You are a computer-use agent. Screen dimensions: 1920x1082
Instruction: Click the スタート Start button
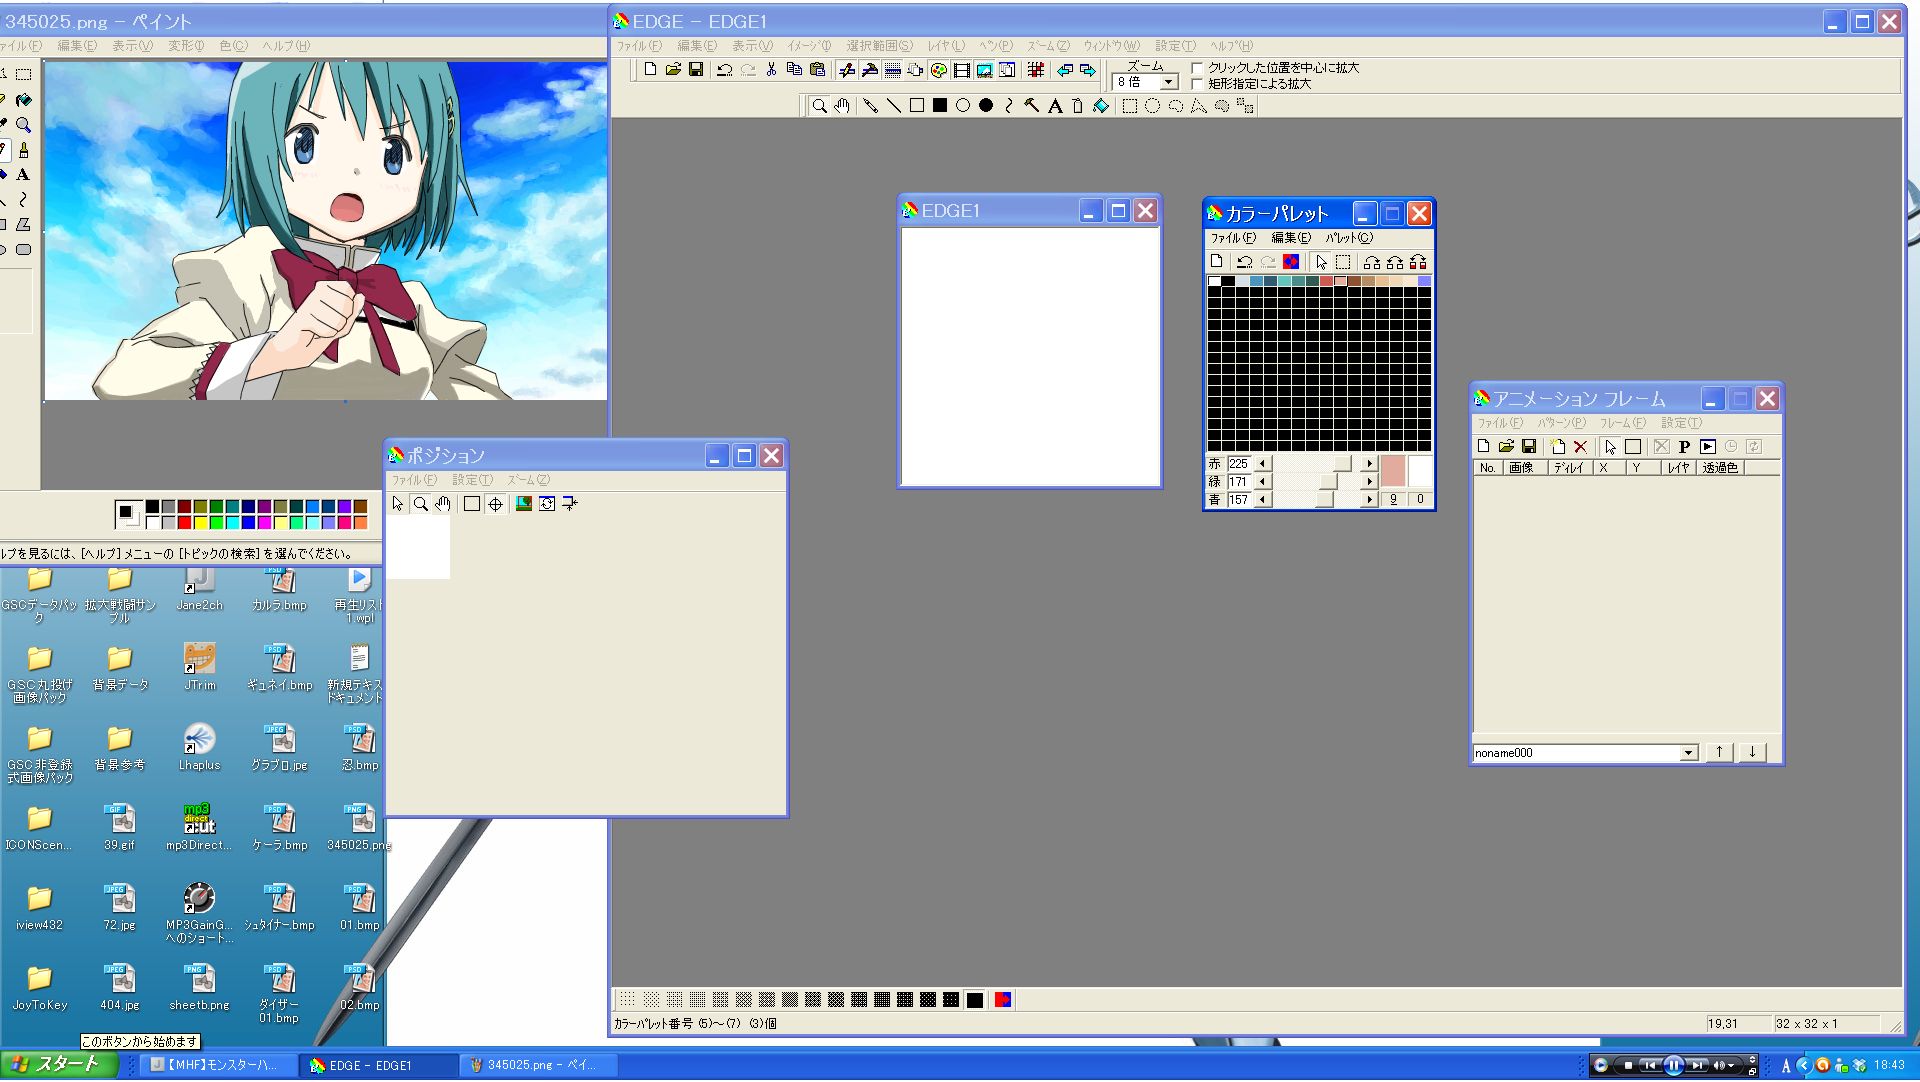pyautogui.click(x=58, y=1064)
